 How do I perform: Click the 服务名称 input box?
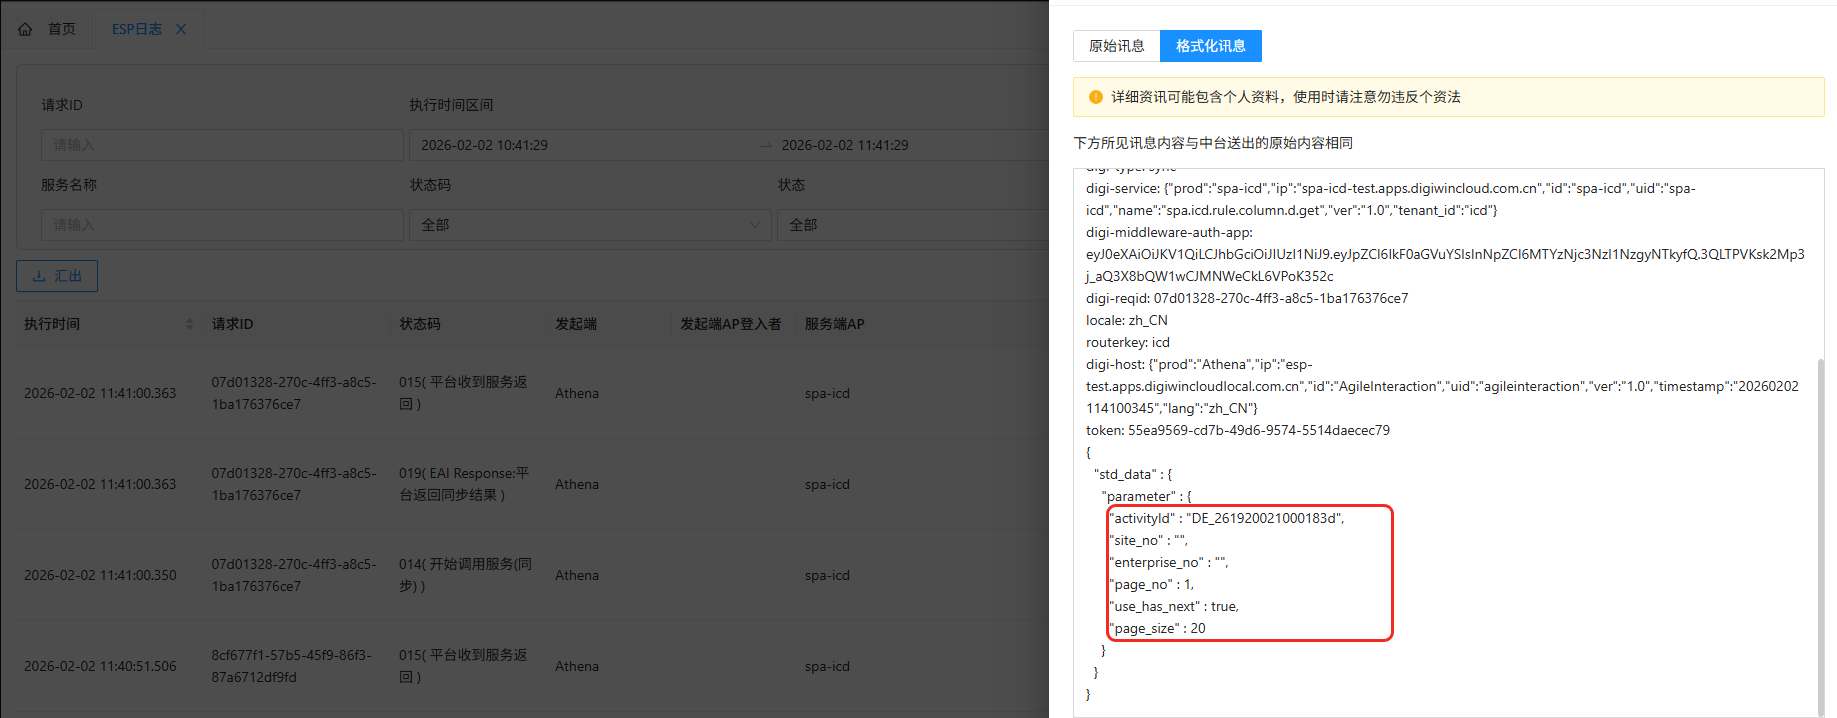222,225
